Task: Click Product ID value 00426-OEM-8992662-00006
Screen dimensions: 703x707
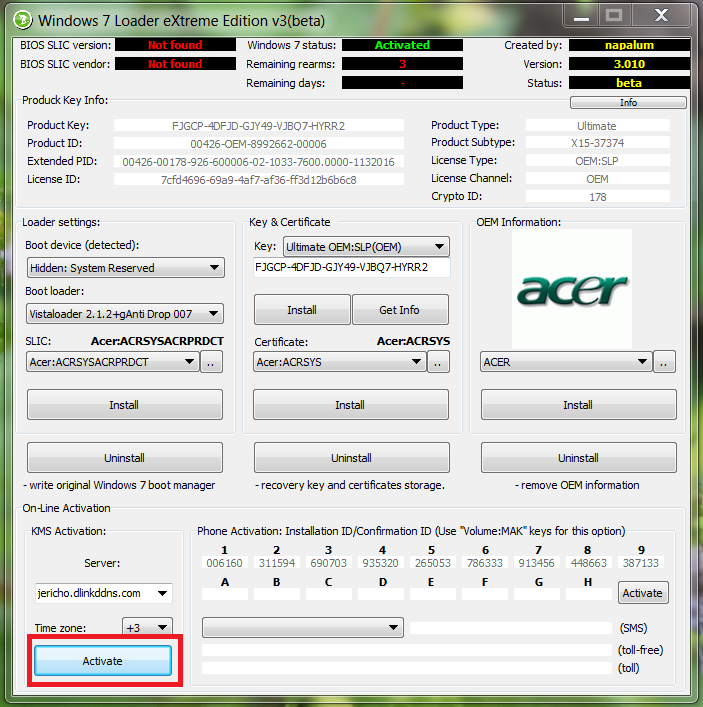Action: point(259,143)
